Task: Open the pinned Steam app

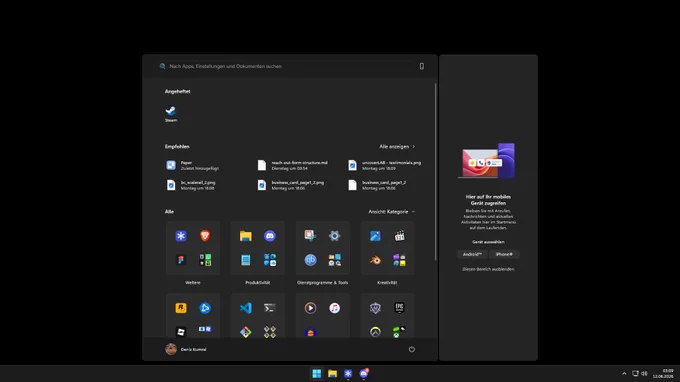Action: 171,113
